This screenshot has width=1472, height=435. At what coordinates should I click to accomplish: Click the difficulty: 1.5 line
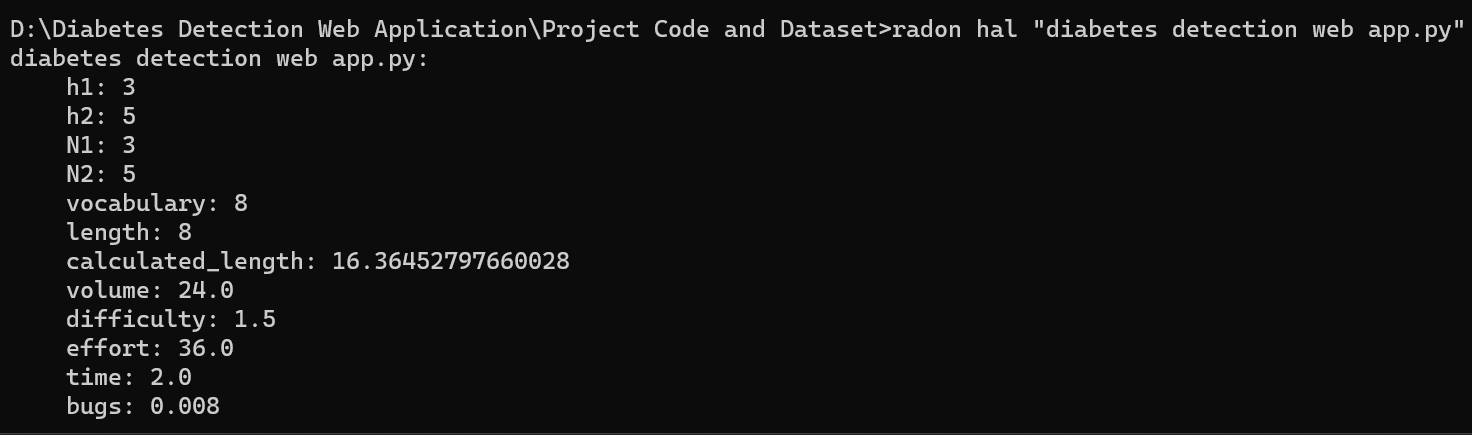[171, 319]
